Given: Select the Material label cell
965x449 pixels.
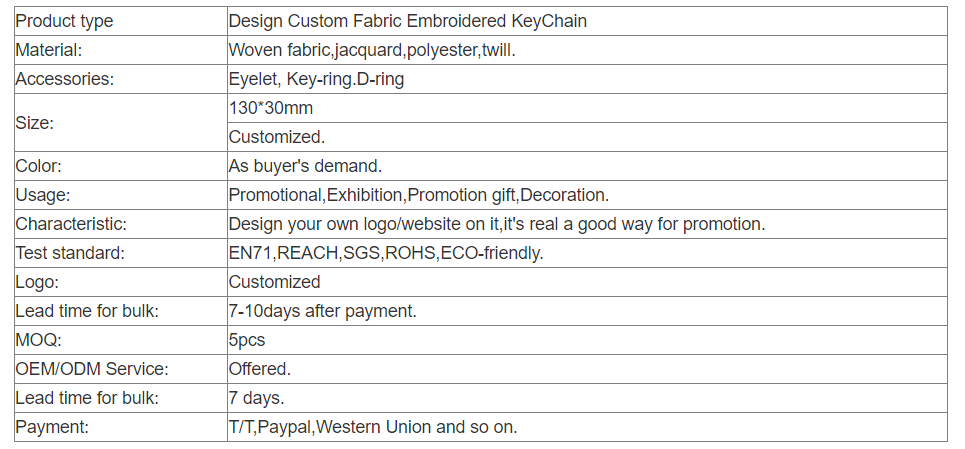Looking at the screenshot, I should (121, 50).
